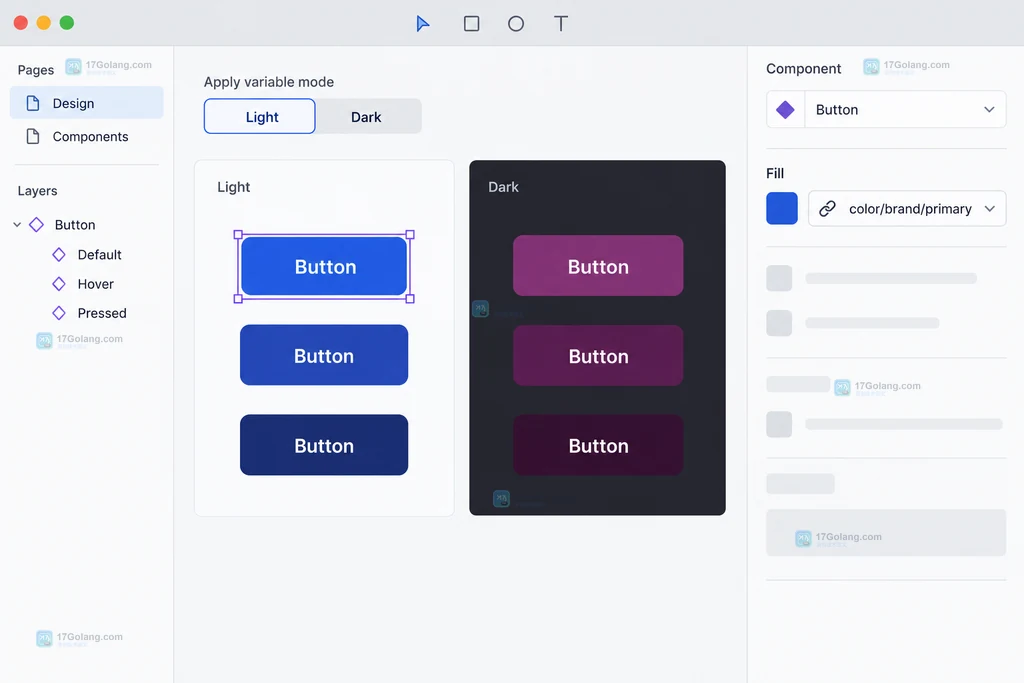Select the Pressed layer
Viewport: 1024px width, 683px height.
(x=102, y=313)
